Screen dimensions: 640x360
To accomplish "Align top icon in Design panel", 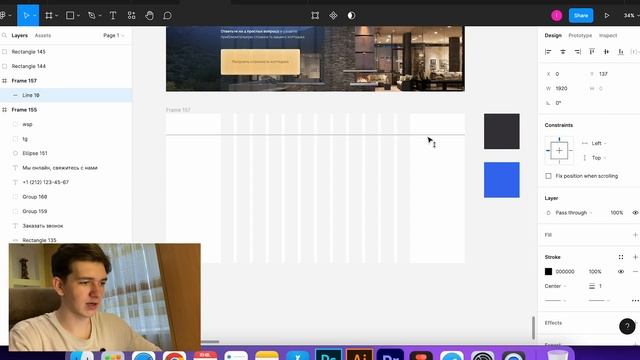I will tap(592, 51).
